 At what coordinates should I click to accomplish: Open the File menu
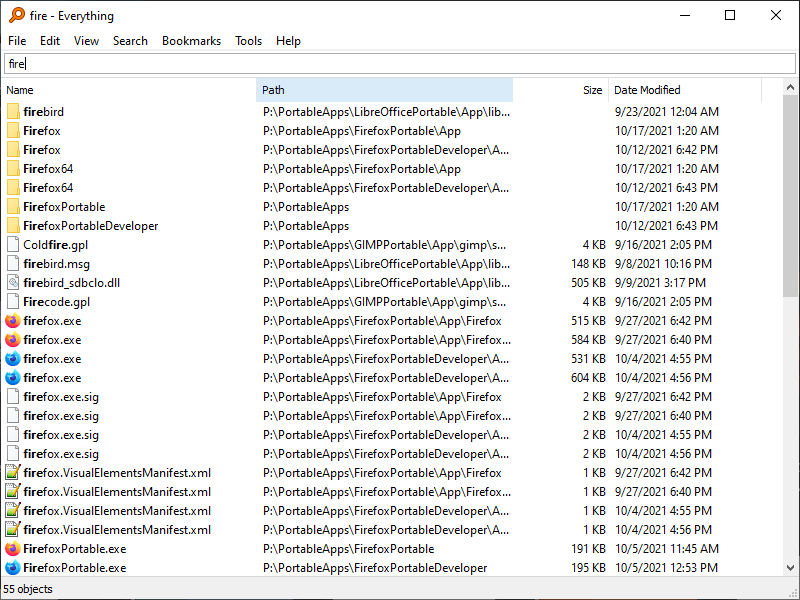[x=17, y=41]
